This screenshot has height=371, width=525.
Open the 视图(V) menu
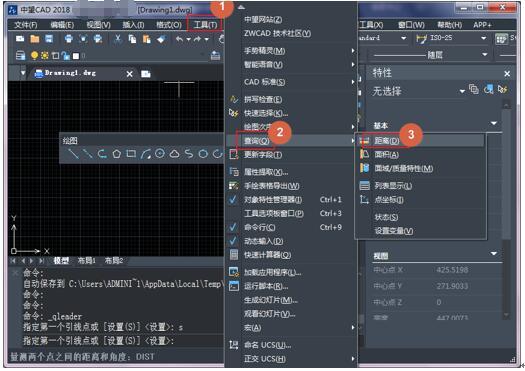coord(98,25)
